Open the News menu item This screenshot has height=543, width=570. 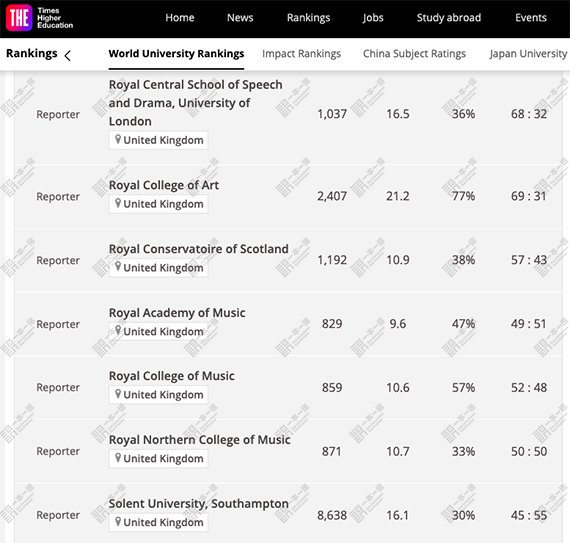point(240,17)
